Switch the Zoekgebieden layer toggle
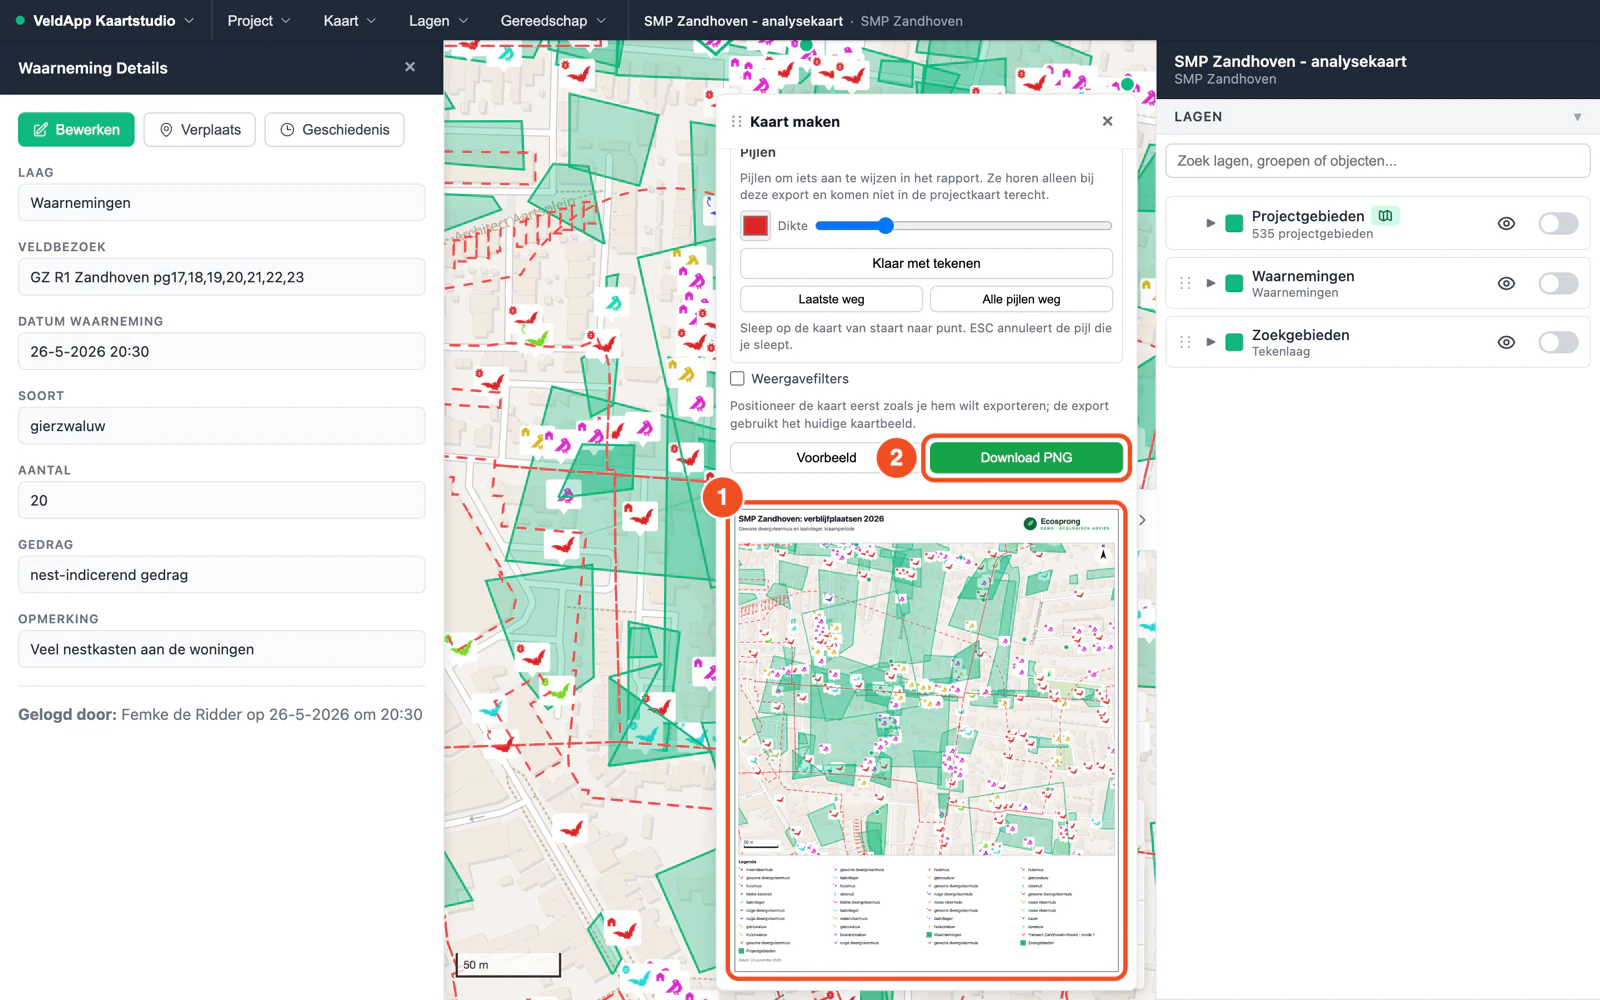The image size is (1600, 1000). [x=1558, y=342]
